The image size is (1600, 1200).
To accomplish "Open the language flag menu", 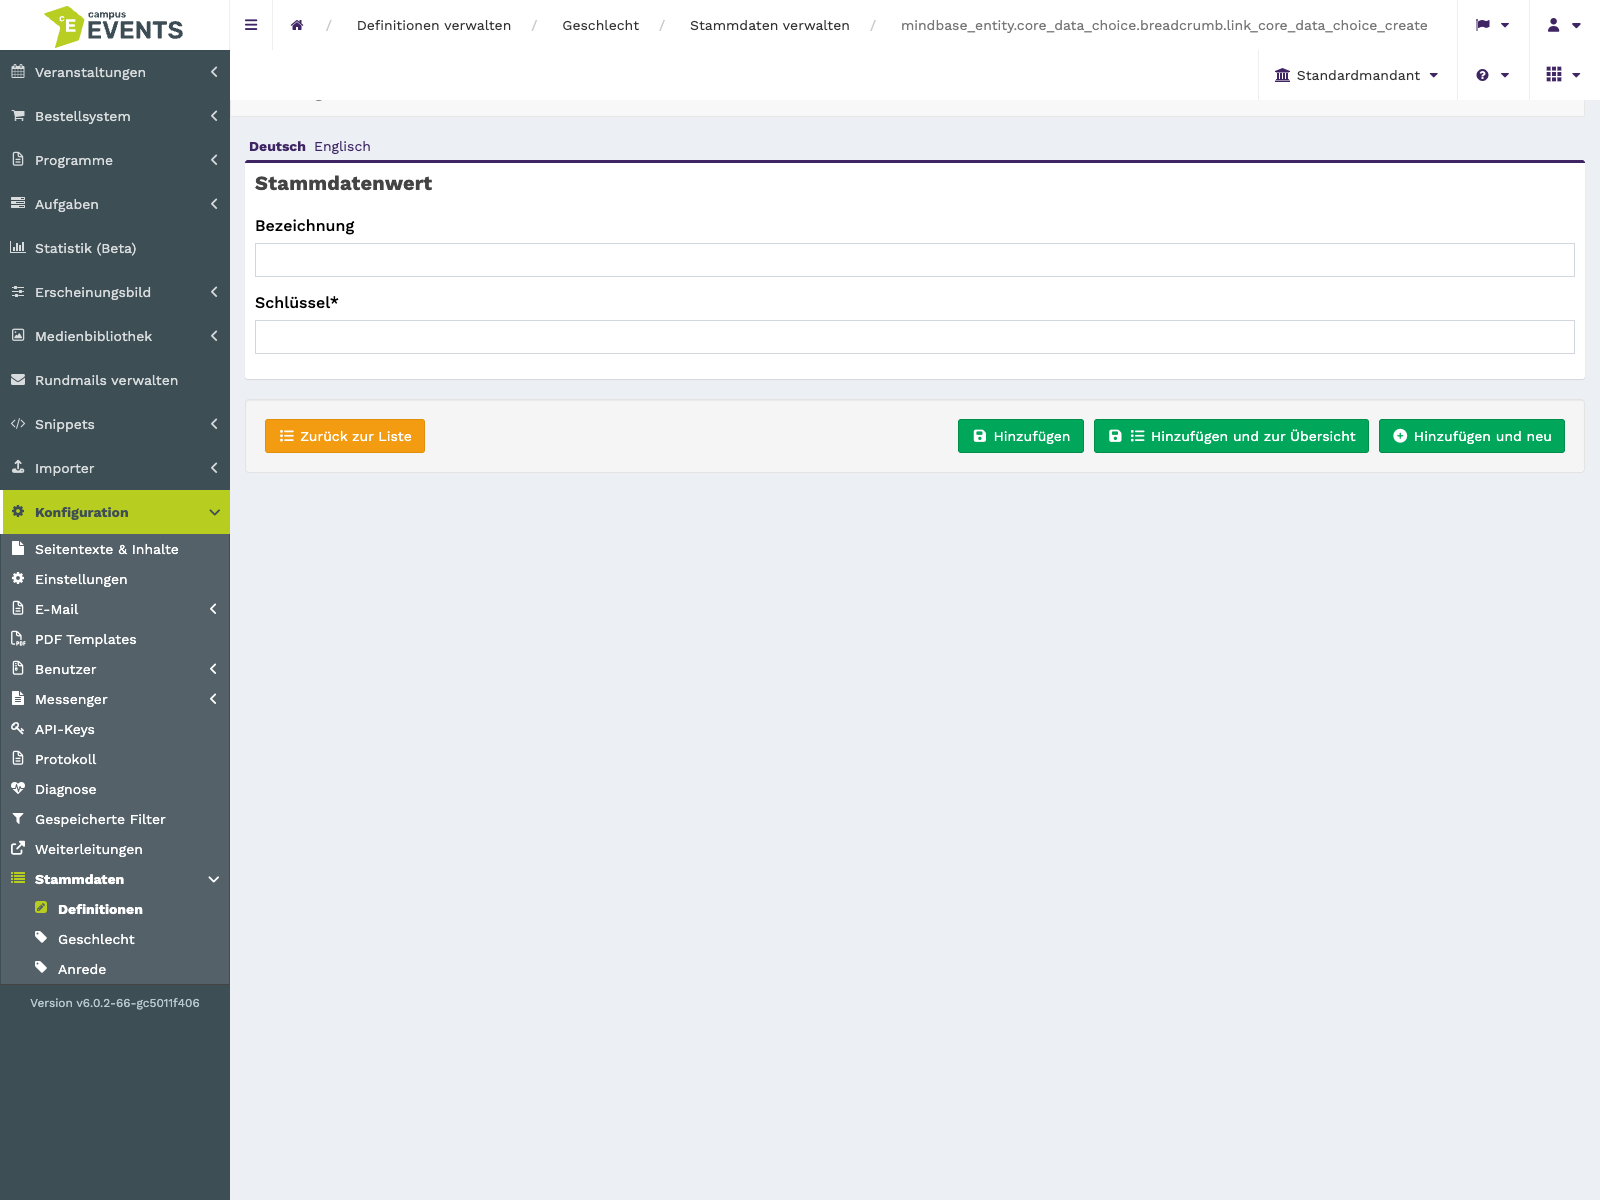I will coord(1492,25).
